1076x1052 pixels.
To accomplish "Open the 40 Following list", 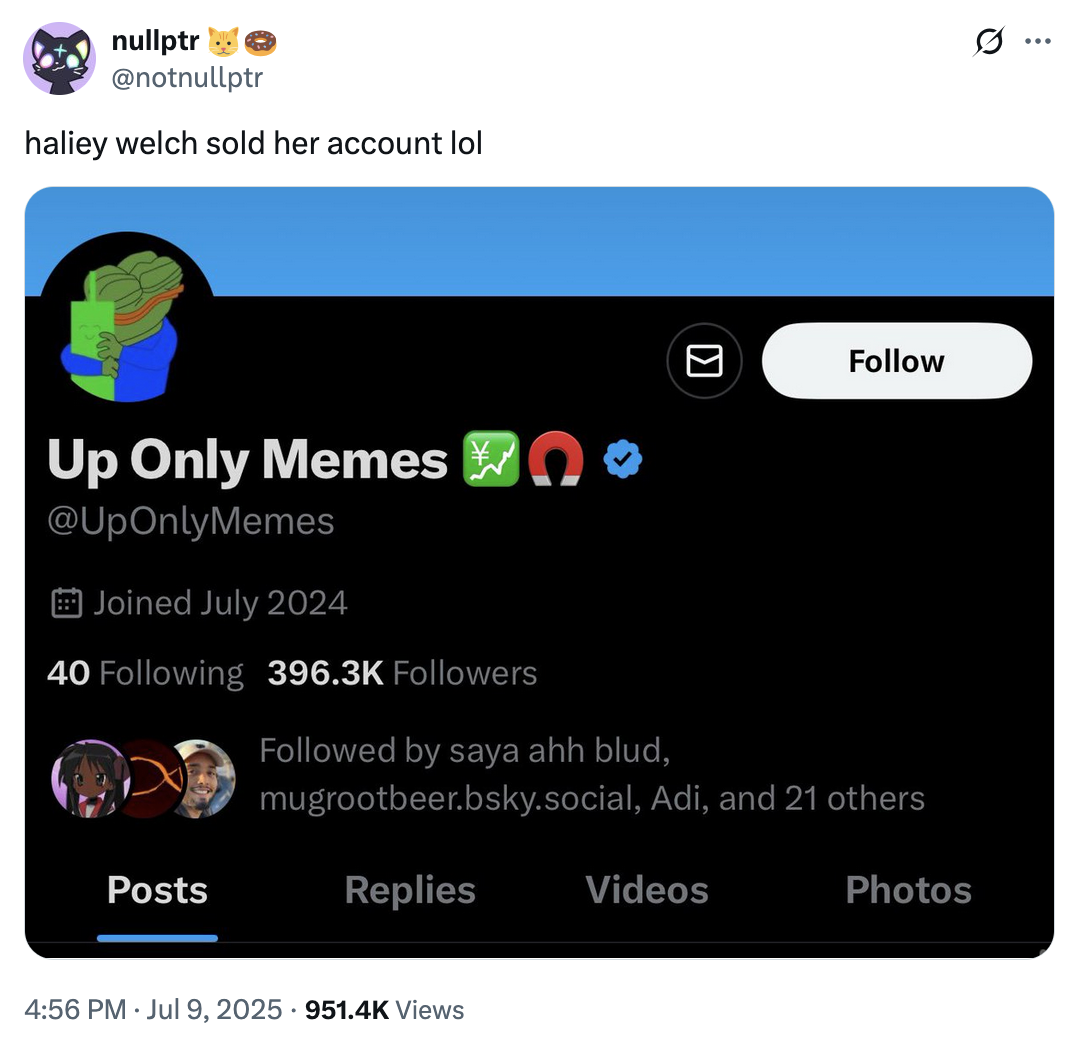I will pyautogui.click(x=145, y=673).
